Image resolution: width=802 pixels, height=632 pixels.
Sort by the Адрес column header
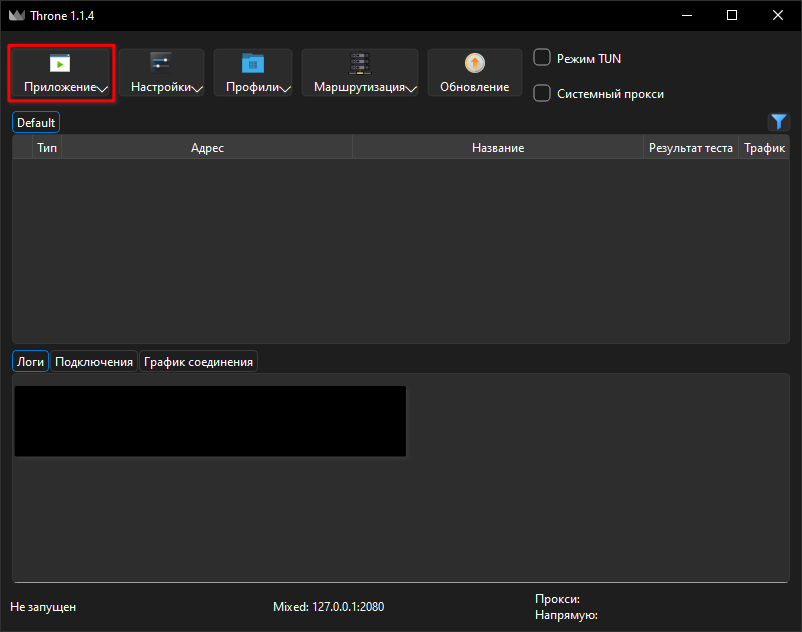click(x=207, y=148)
